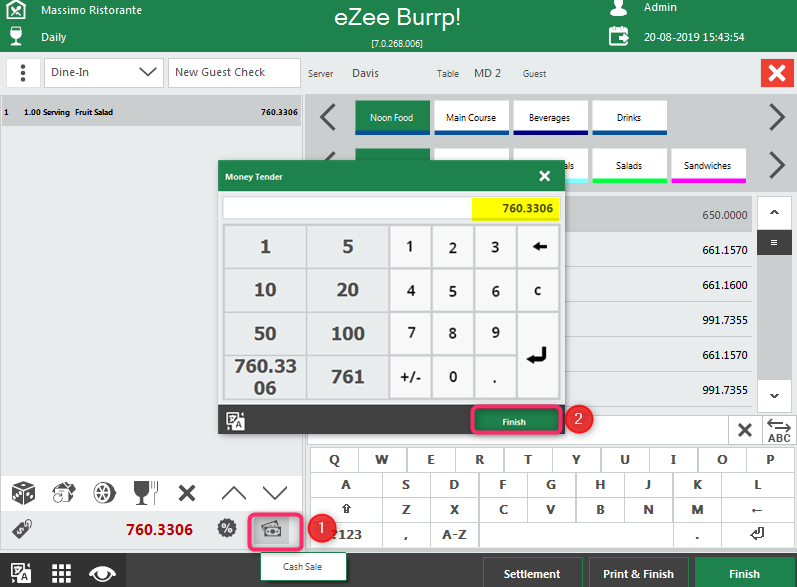
Task: Tender quick amount 50
Action: pyautogui.click(x=265, y=333)
